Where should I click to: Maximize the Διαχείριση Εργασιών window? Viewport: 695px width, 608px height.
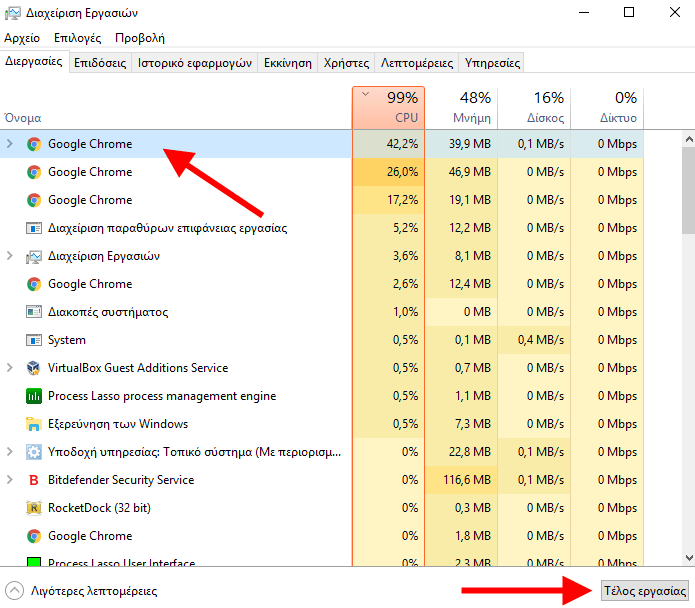click(629, 12)
